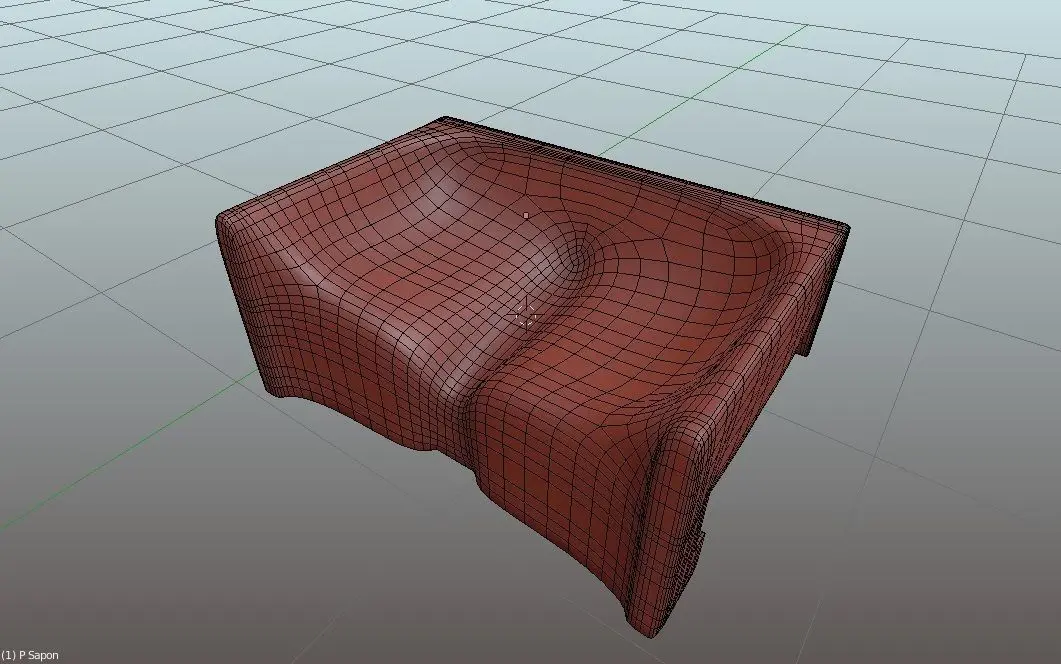The height and width of the screenshot is (664, 1061).
Task: Click the 3D cursor crosshair on the mesh
Action: click(525, 314)
